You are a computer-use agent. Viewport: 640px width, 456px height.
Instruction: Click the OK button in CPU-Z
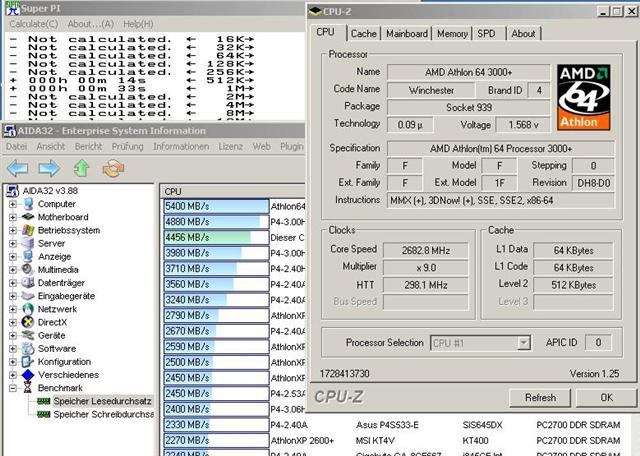(x=606, y=397)
